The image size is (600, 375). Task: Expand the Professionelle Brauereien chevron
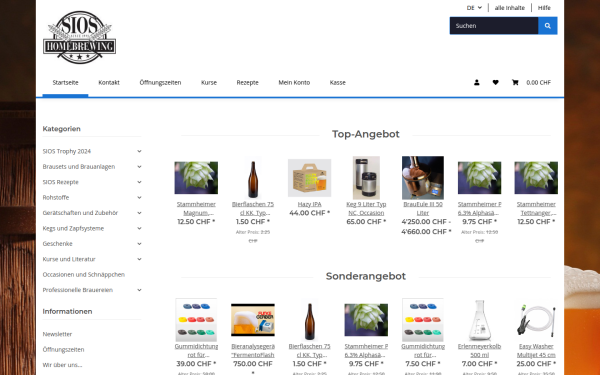pyautogui.click(x=139, y=290)
